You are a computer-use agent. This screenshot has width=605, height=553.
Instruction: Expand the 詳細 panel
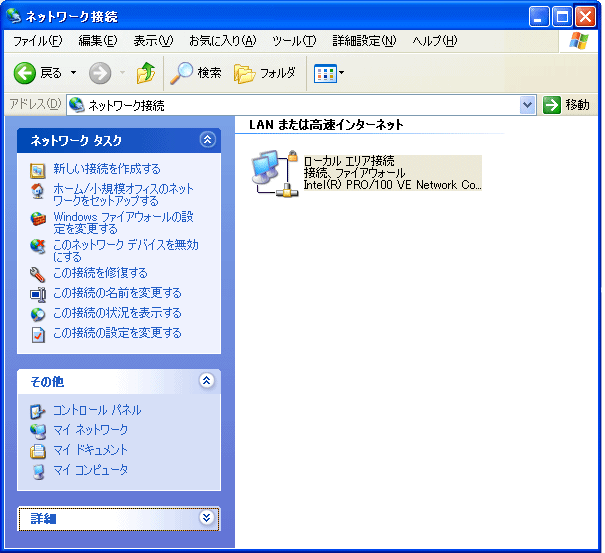(x=207, y=517)
